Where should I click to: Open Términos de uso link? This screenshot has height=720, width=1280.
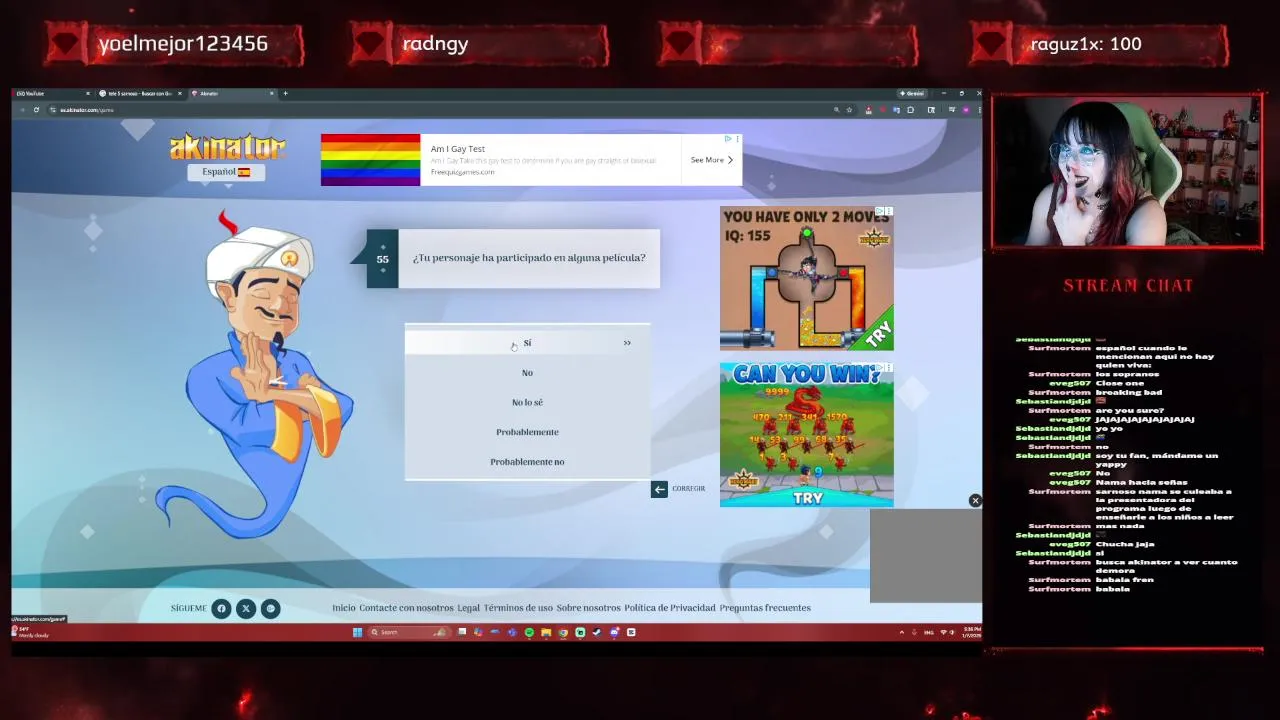518,608
